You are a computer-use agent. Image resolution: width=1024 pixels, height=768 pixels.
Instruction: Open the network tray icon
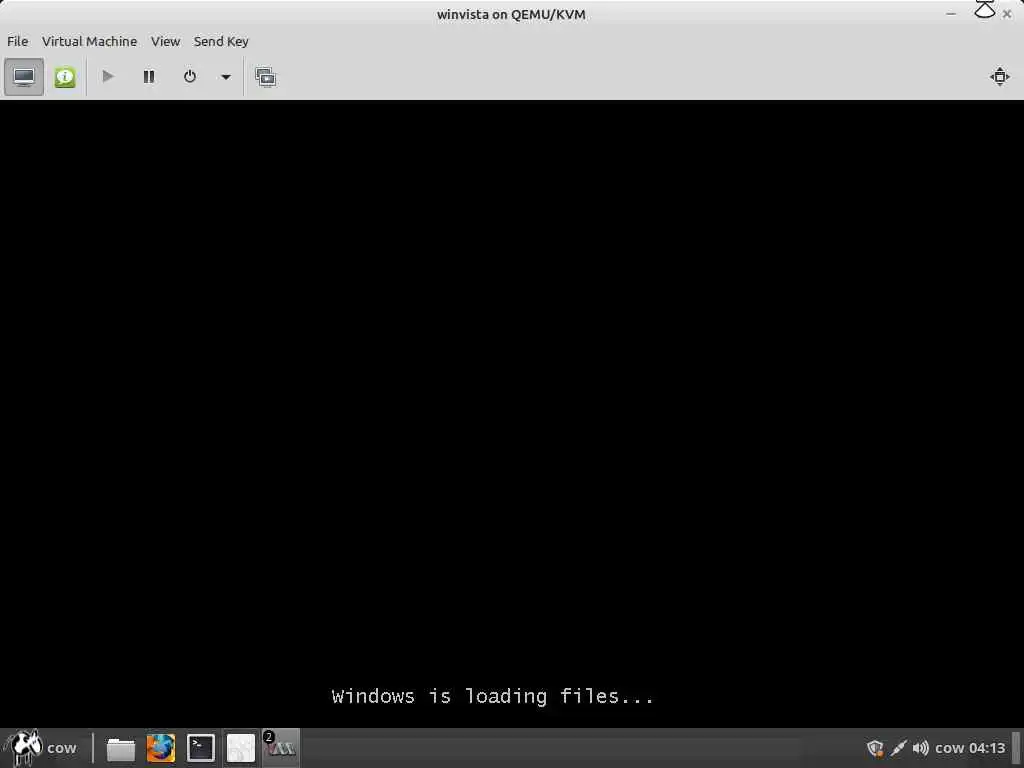(x=899, y=748)
